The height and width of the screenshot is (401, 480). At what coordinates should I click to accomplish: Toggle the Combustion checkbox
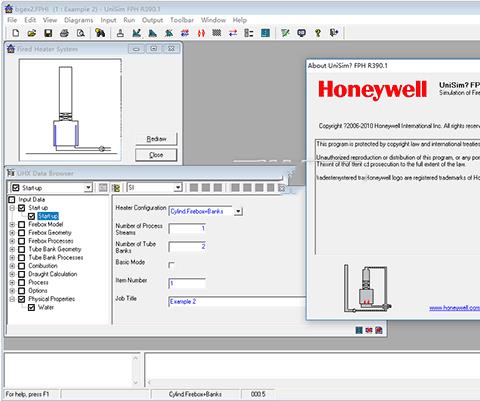(x=22, y=266)
